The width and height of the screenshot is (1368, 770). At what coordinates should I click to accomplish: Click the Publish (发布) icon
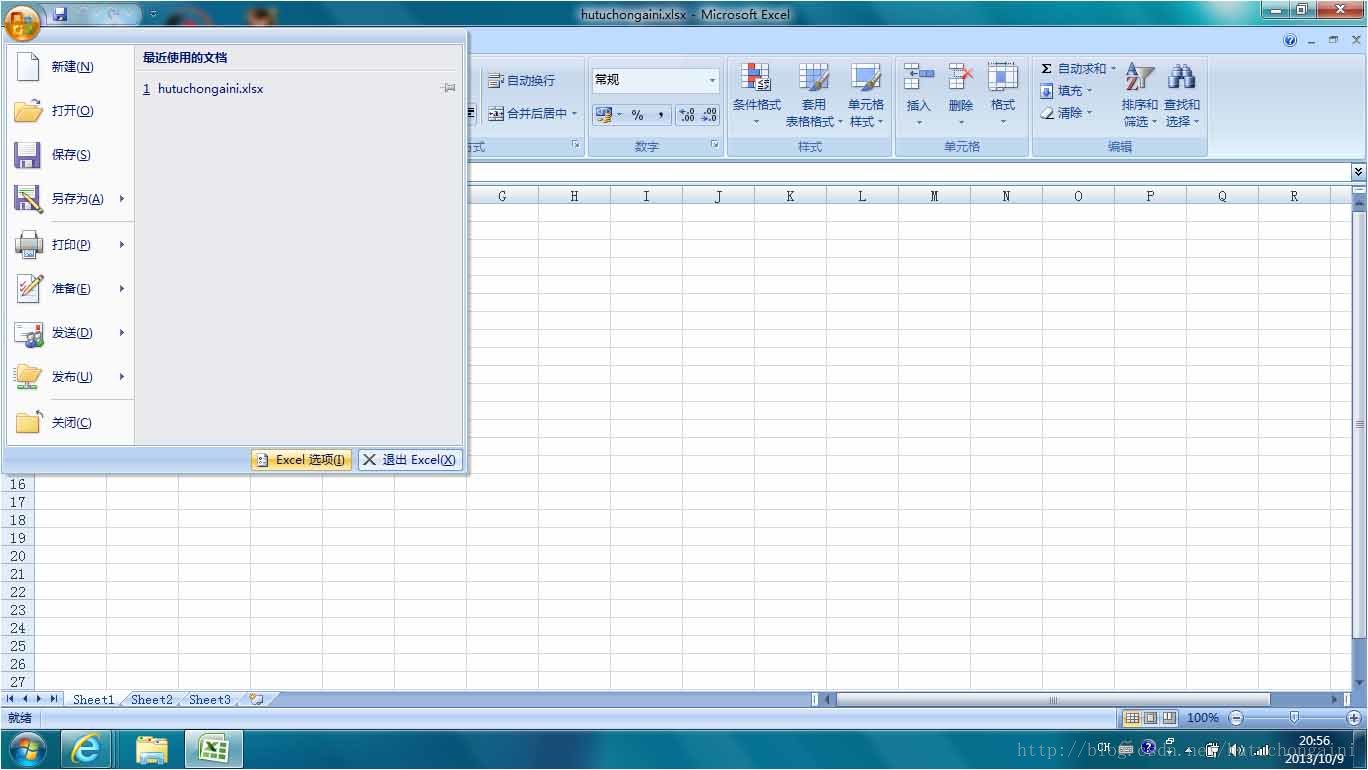pyautogui.click(x=28, y=377)
